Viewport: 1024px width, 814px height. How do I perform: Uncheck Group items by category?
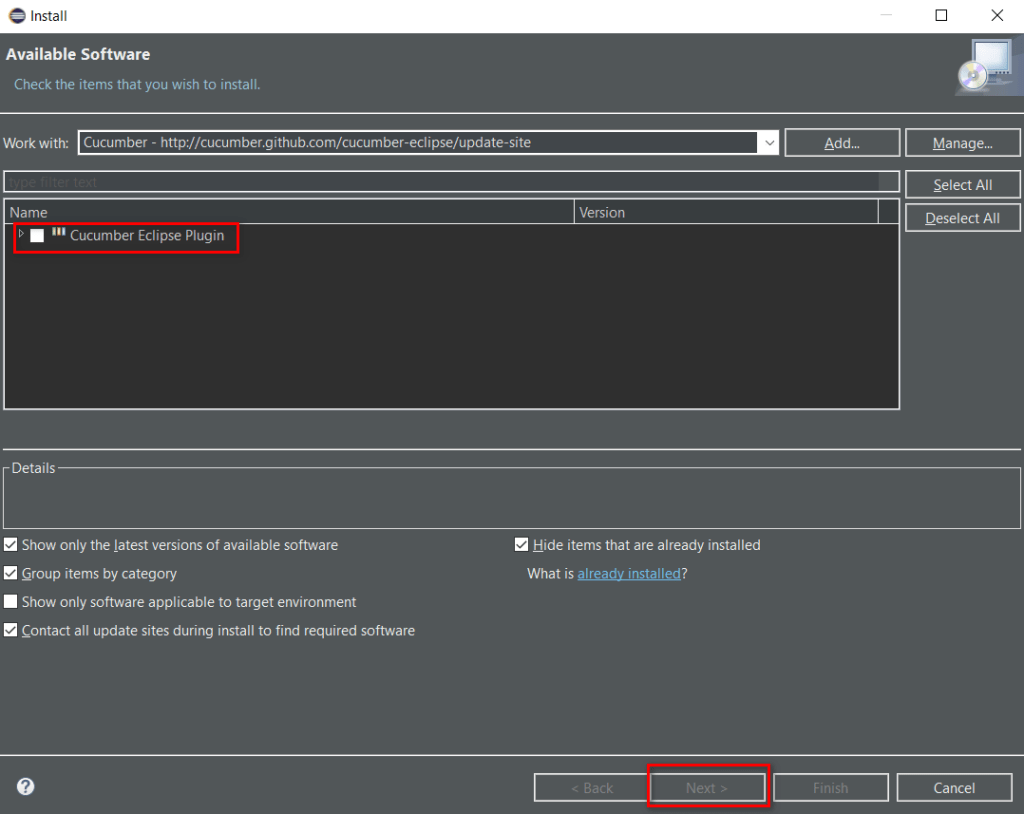(11, 574)
